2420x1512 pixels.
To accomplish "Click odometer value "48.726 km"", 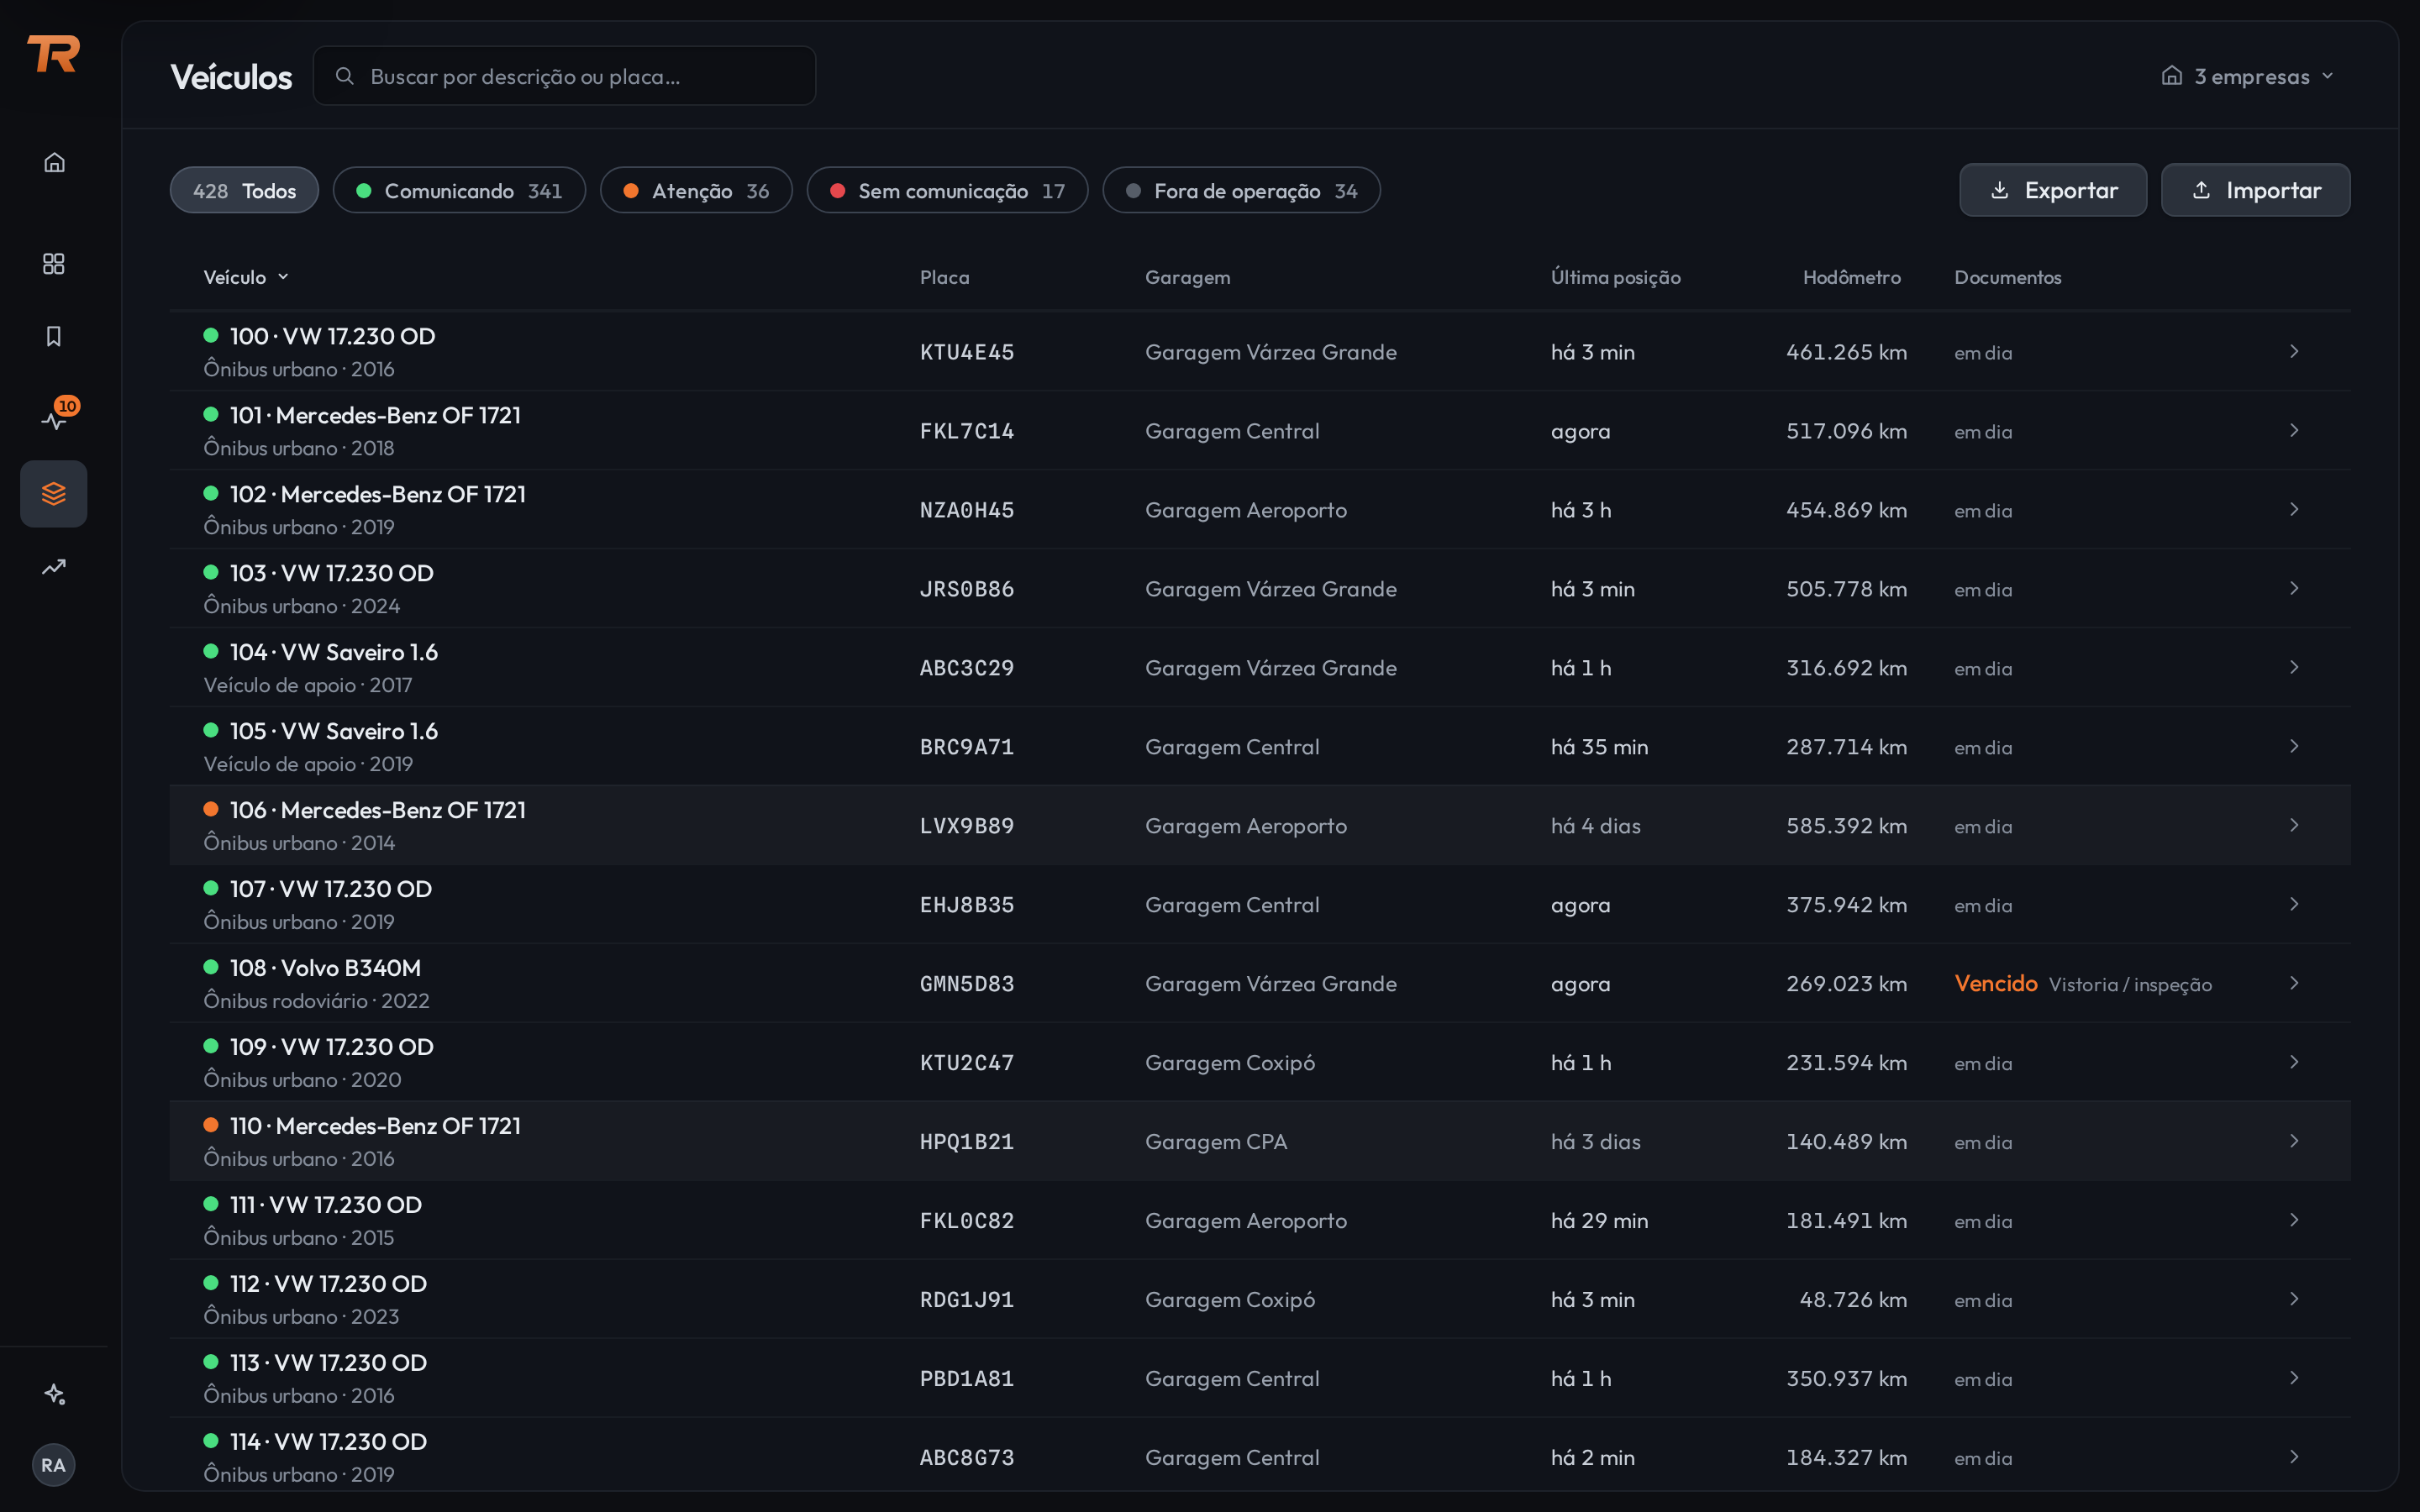I will [x=1853, y=1300].
